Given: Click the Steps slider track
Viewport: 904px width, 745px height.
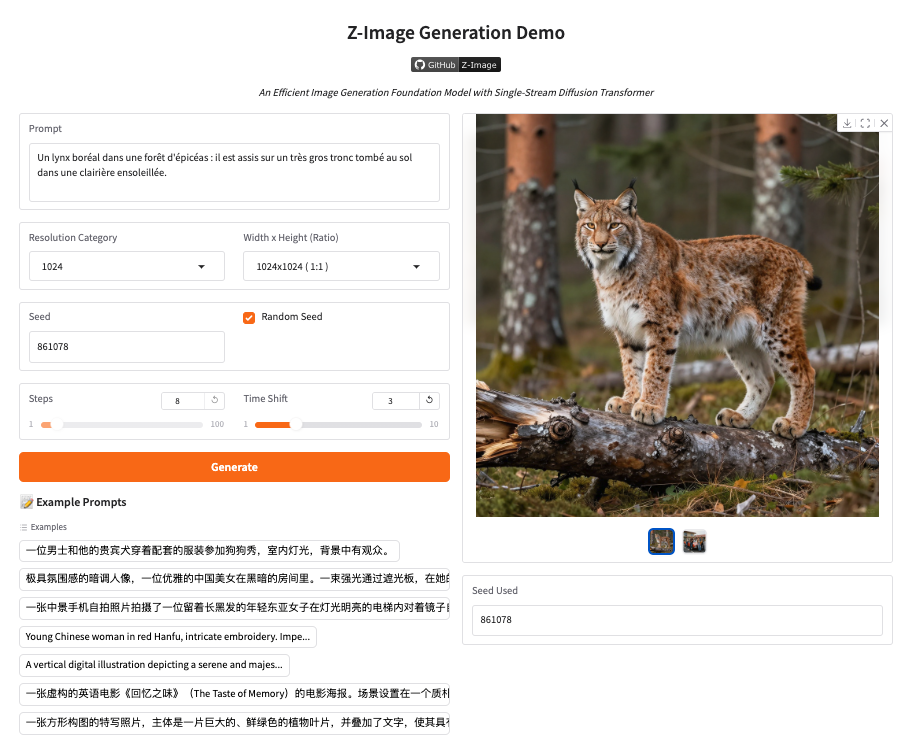Looking at the screenshot, I should [120, 425].
